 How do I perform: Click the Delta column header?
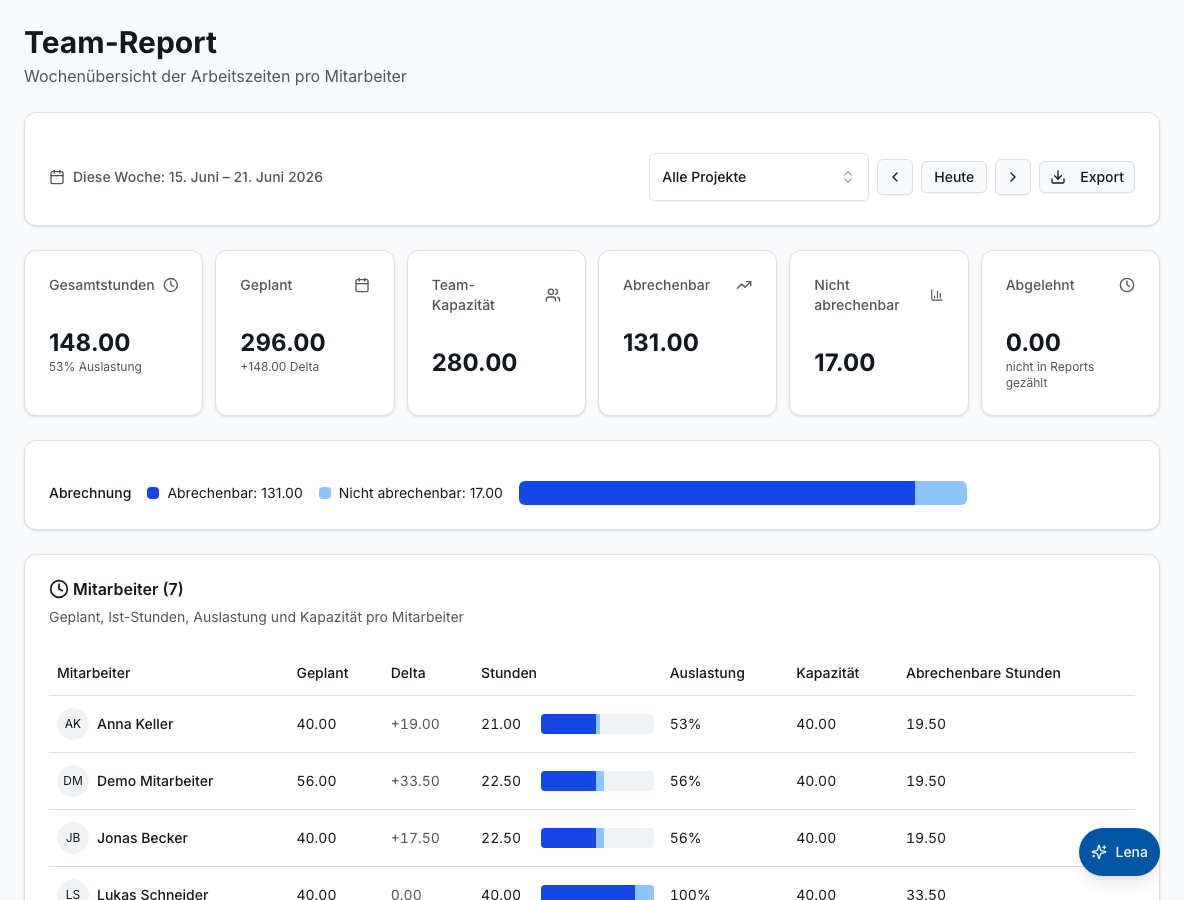tap(408, 673)
